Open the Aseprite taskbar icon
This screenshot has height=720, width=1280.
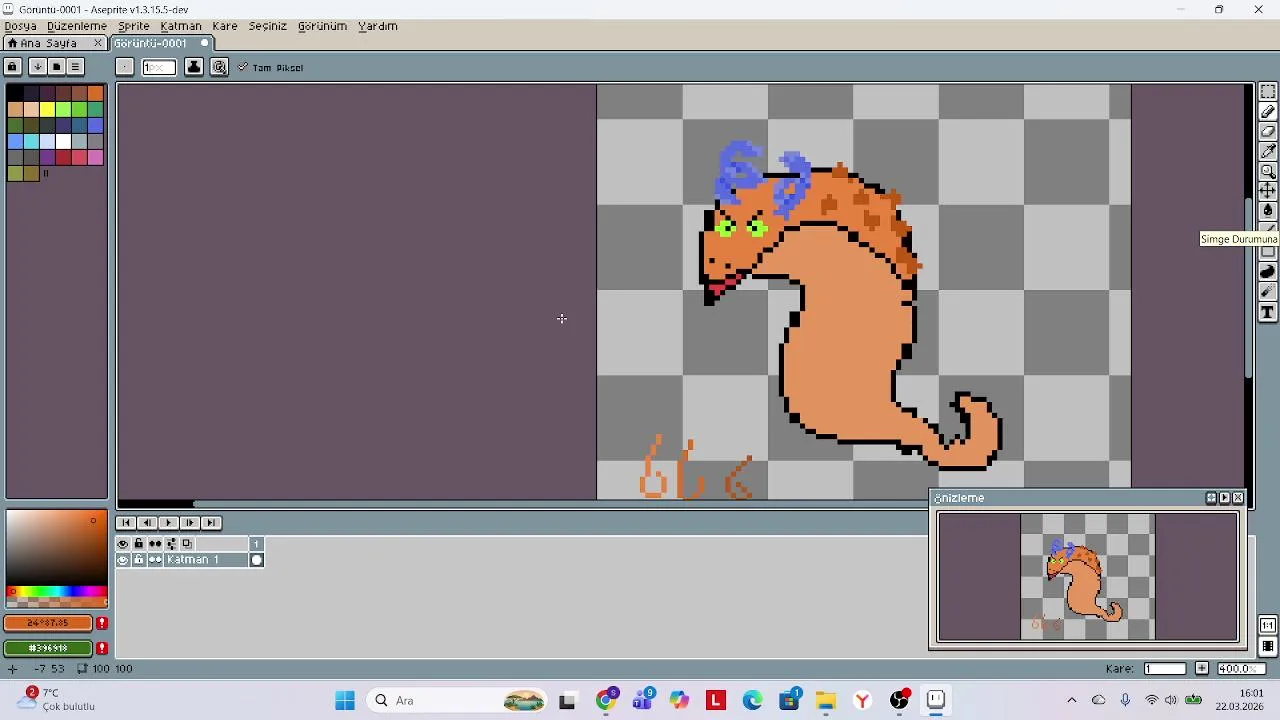pos(936,700)
